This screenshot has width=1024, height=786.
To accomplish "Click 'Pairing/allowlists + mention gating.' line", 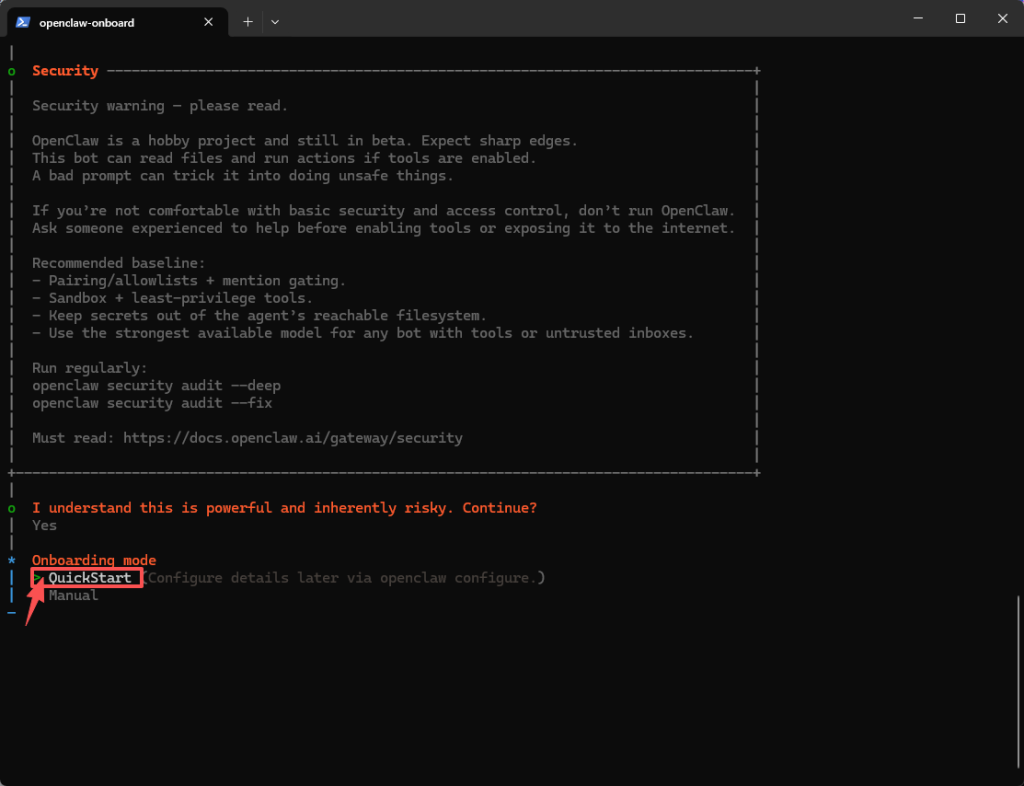I will coord(189,281).
